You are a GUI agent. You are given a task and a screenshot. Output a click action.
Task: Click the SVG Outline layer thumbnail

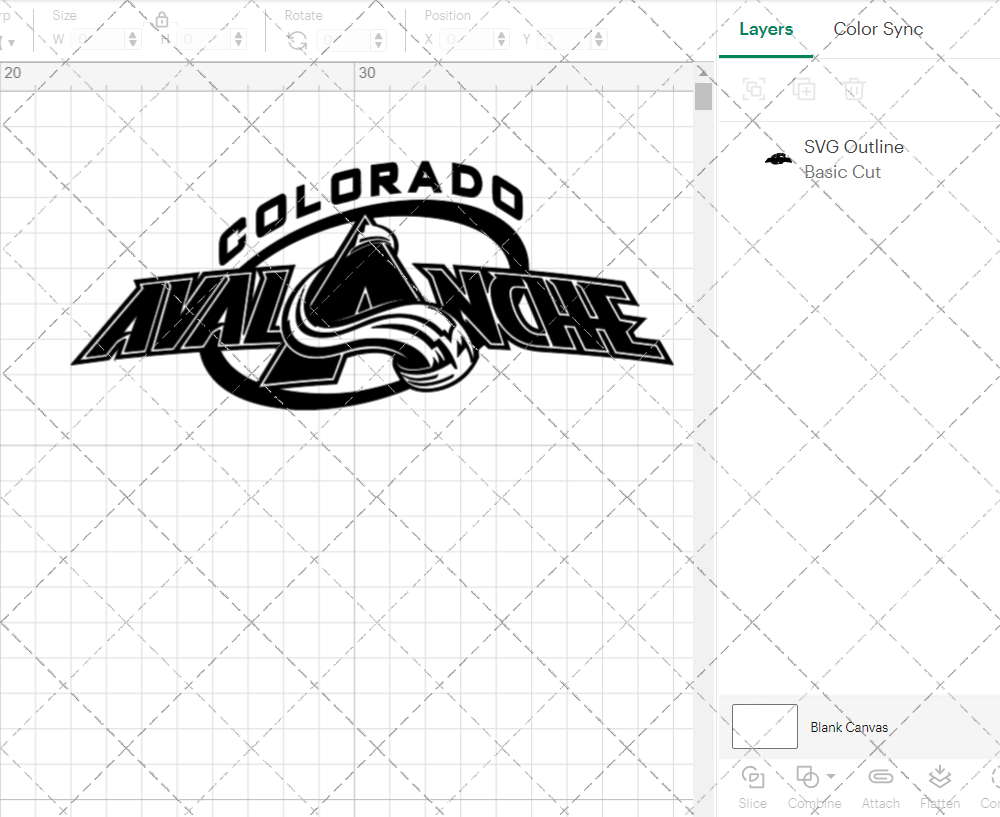778,159
